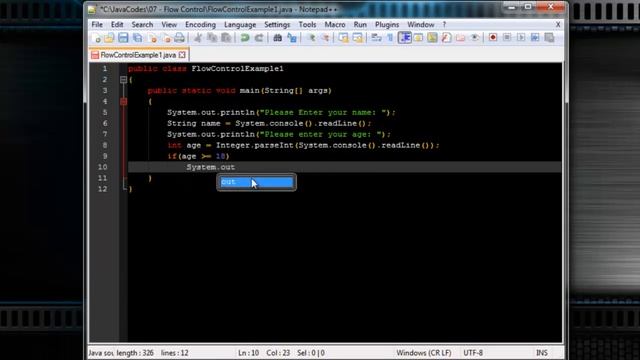Open Find with the binoculars icon
The height and width of the screenshot is (360, 640).
click(x=278, y=38)
